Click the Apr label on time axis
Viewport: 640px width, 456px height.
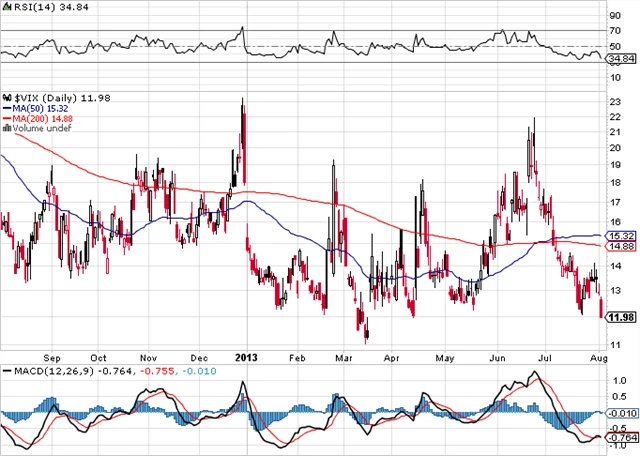pyautogui.click(x=392, y=358)
